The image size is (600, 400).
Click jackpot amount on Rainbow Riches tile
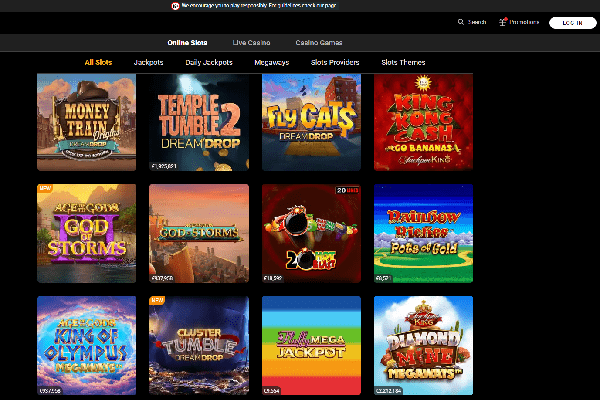383,278
